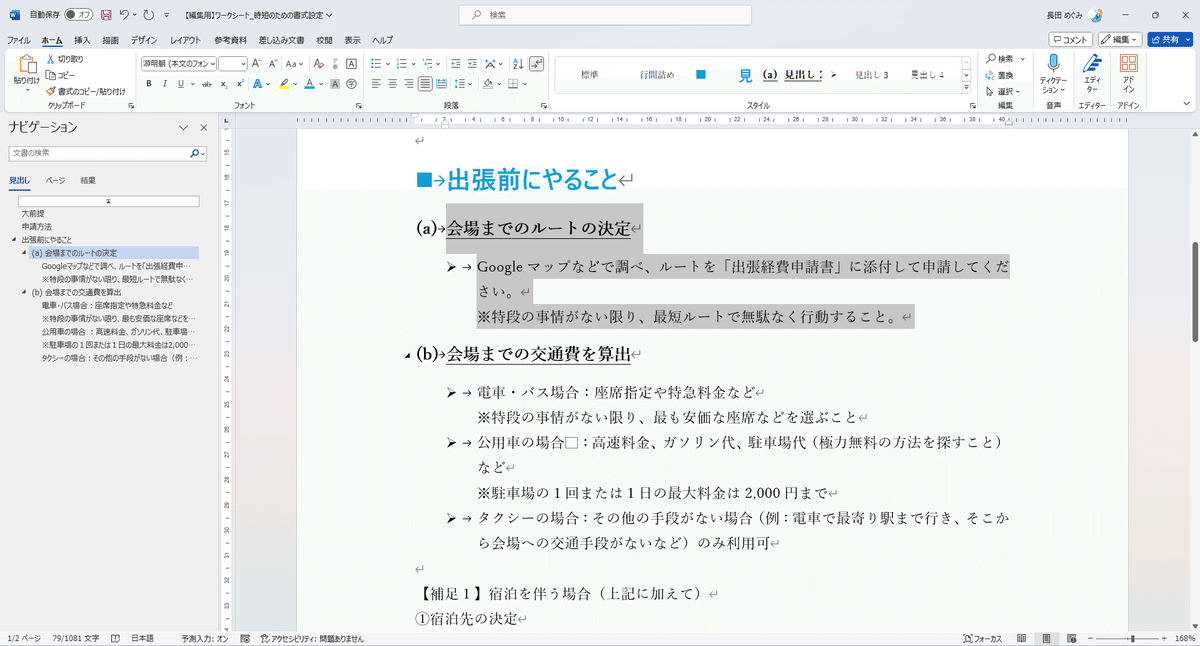The height and width of the screenshot is (646, 1200).
Task: Start Dictation with the microphone icon
Action: coord(1053,64)
